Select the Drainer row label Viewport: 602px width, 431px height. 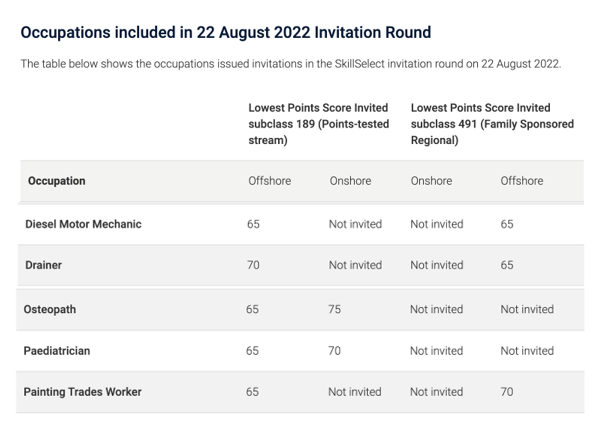[x=44, y=265]
